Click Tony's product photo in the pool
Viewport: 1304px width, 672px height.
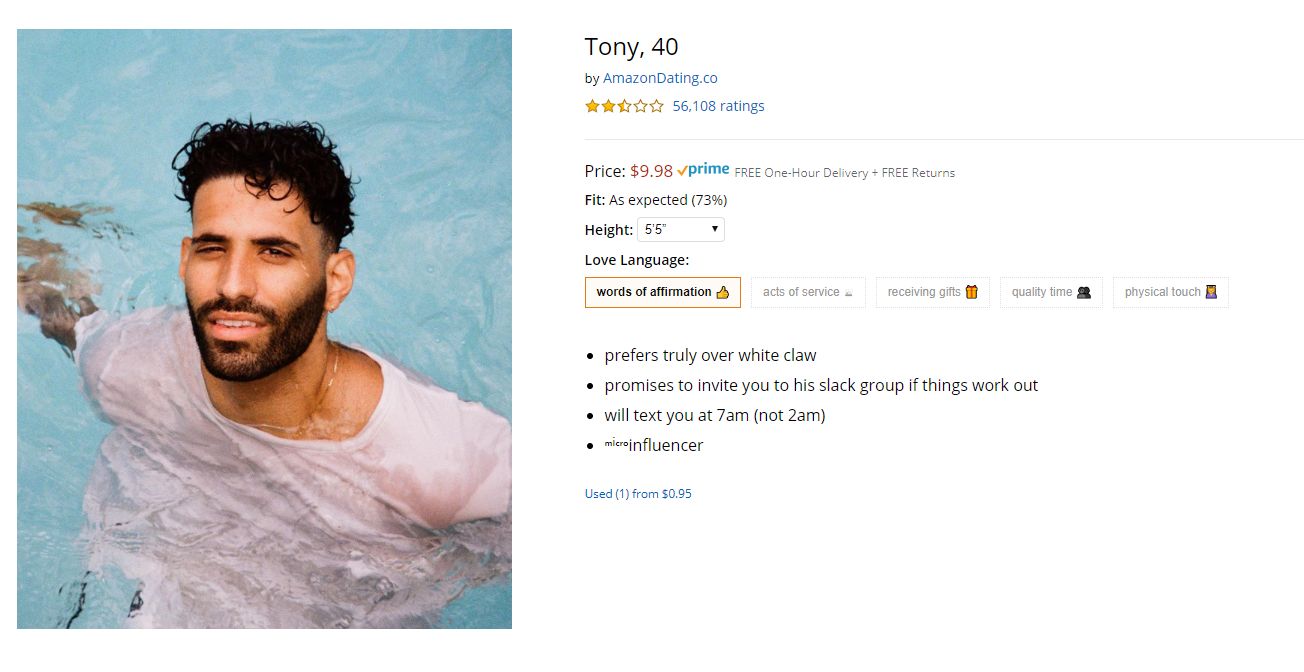264,328
